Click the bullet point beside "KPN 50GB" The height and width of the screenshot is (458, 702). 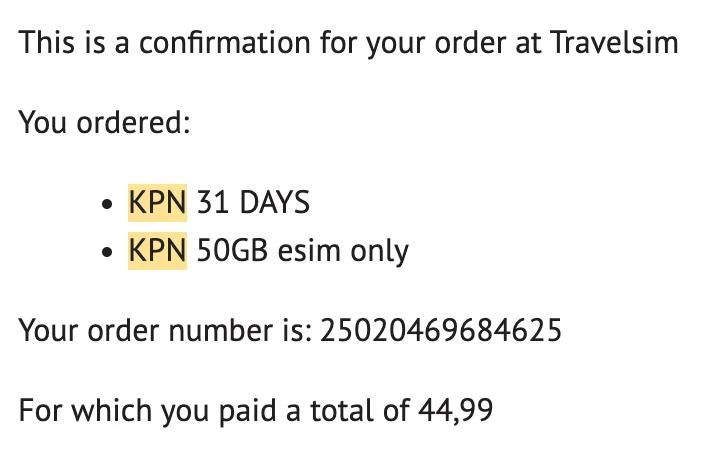click(x=108, y=251)
